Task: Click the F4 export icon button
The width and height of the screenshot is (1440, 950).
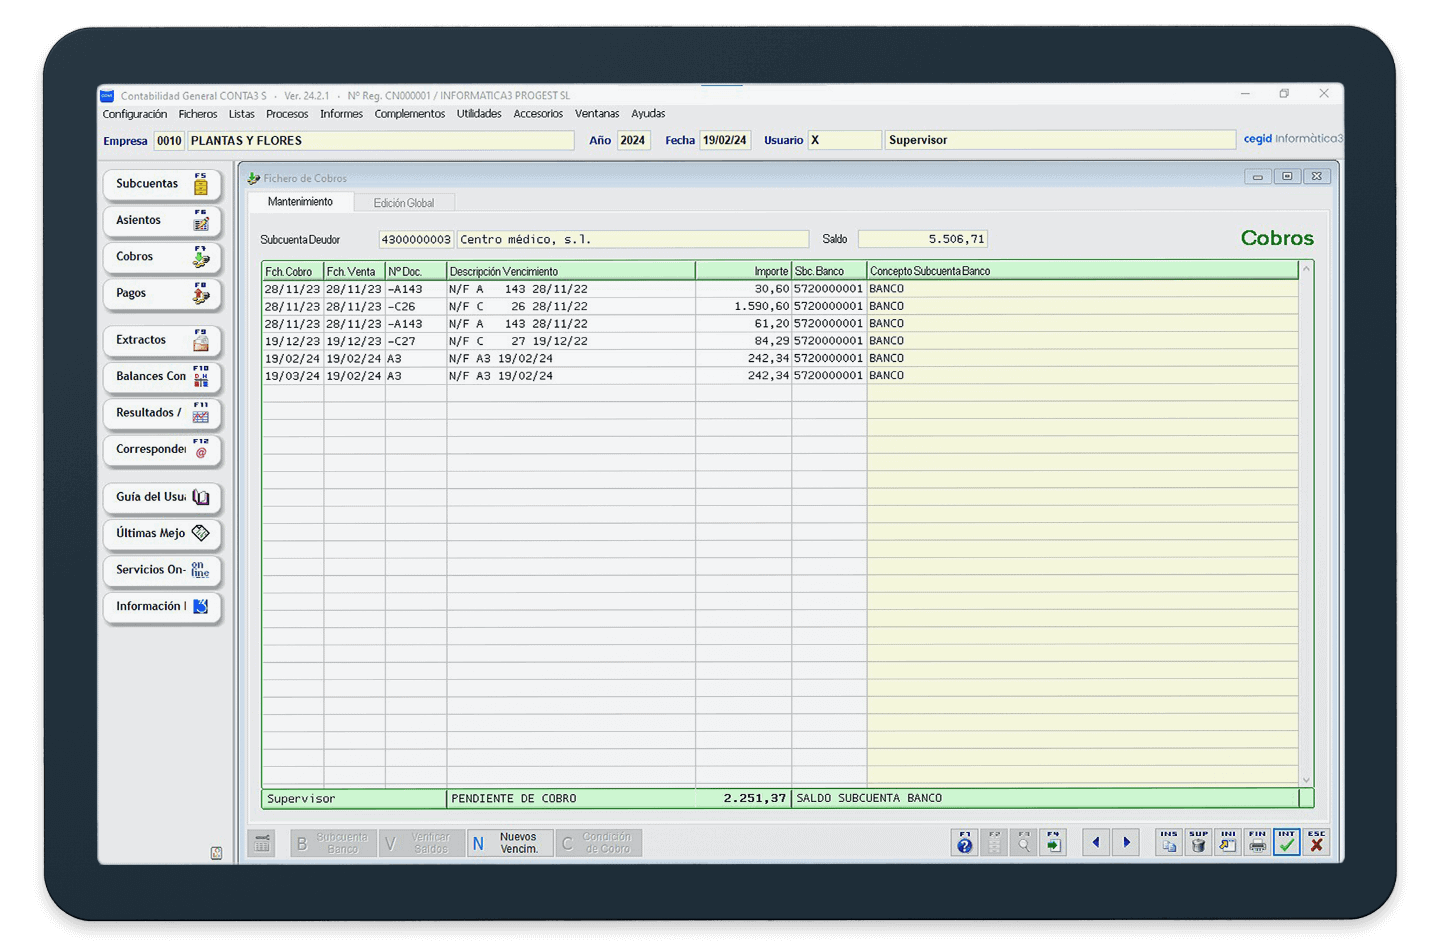Action: 1053,843
